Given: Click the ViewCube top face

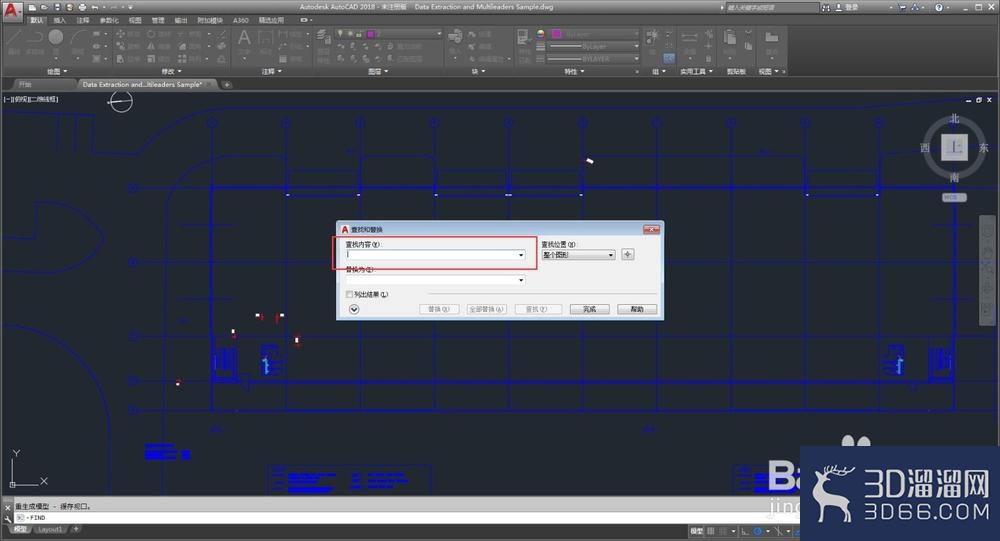Looking at the screenshot, I should pyautogui.click(x=954, y=147).
